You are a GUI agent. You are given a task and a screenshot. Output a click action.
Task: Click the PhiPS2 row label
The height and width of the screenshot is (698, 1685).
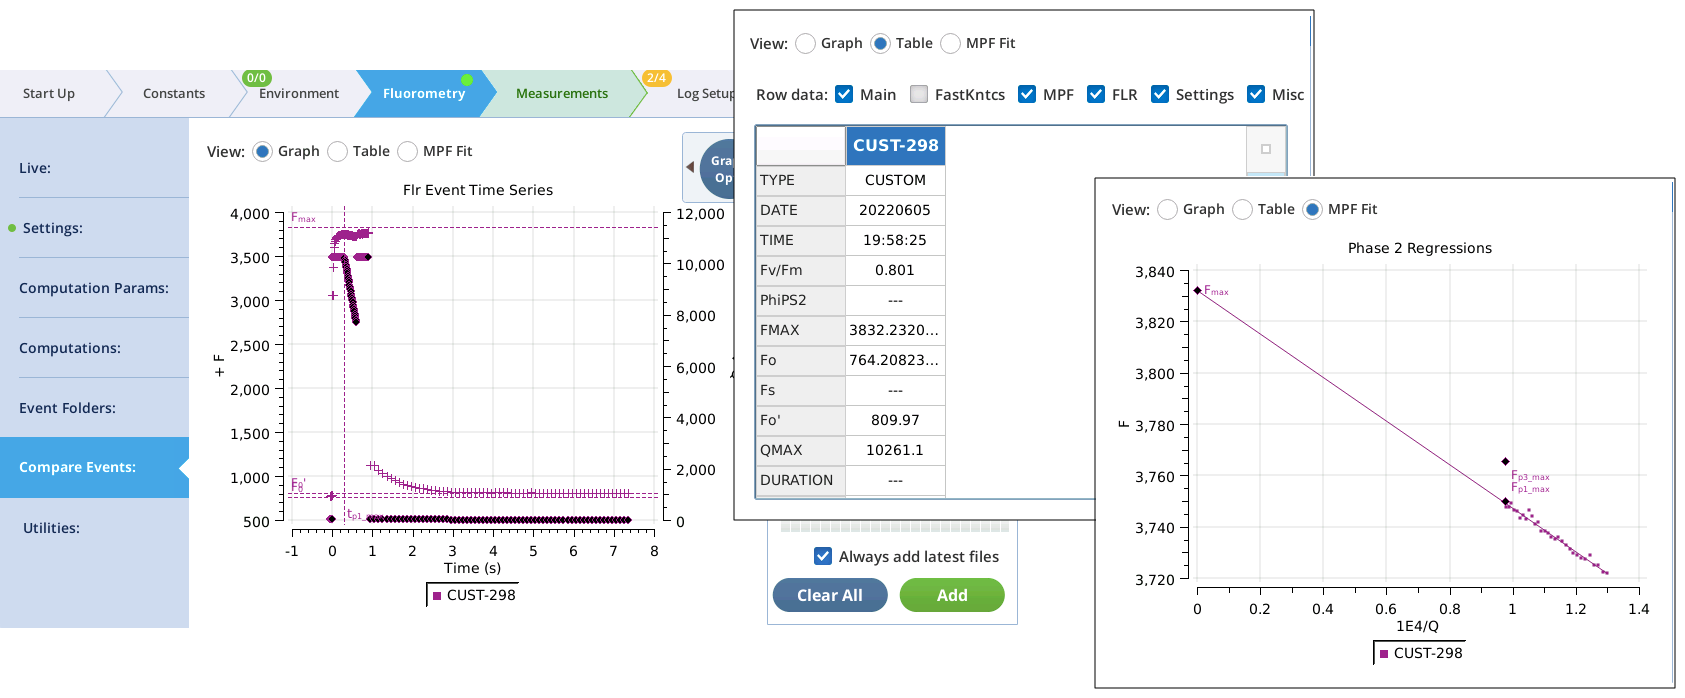click(801, 300)
